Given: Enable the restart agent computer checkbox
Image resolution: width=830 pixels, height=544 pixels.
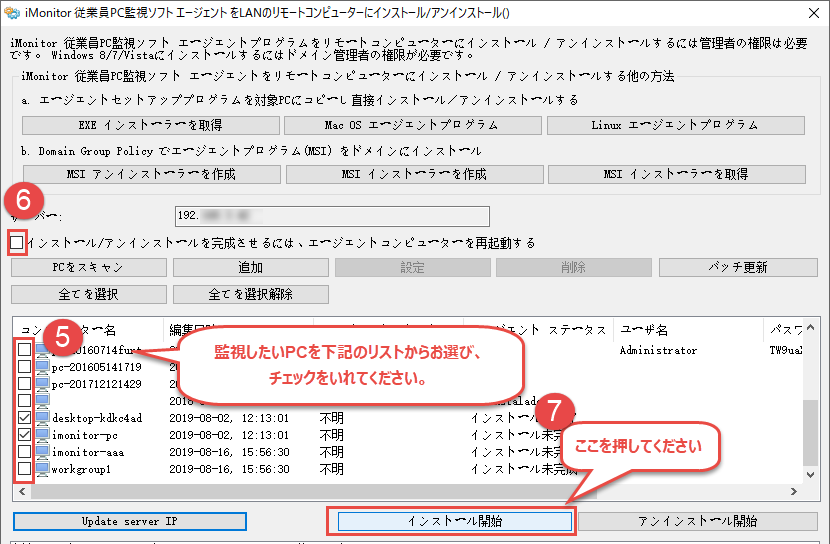Looking at the screenshot, I should pyautogui.click(x=17, y=243).
